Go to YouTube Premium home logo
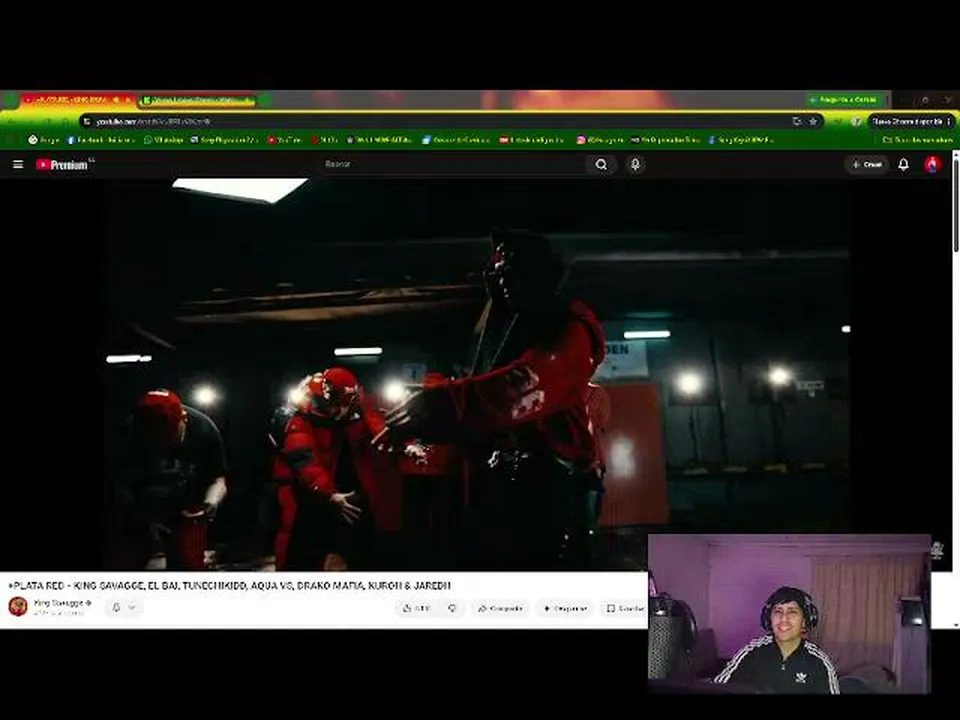This screenshot has width=960, height=720. [x=64, y=164]
